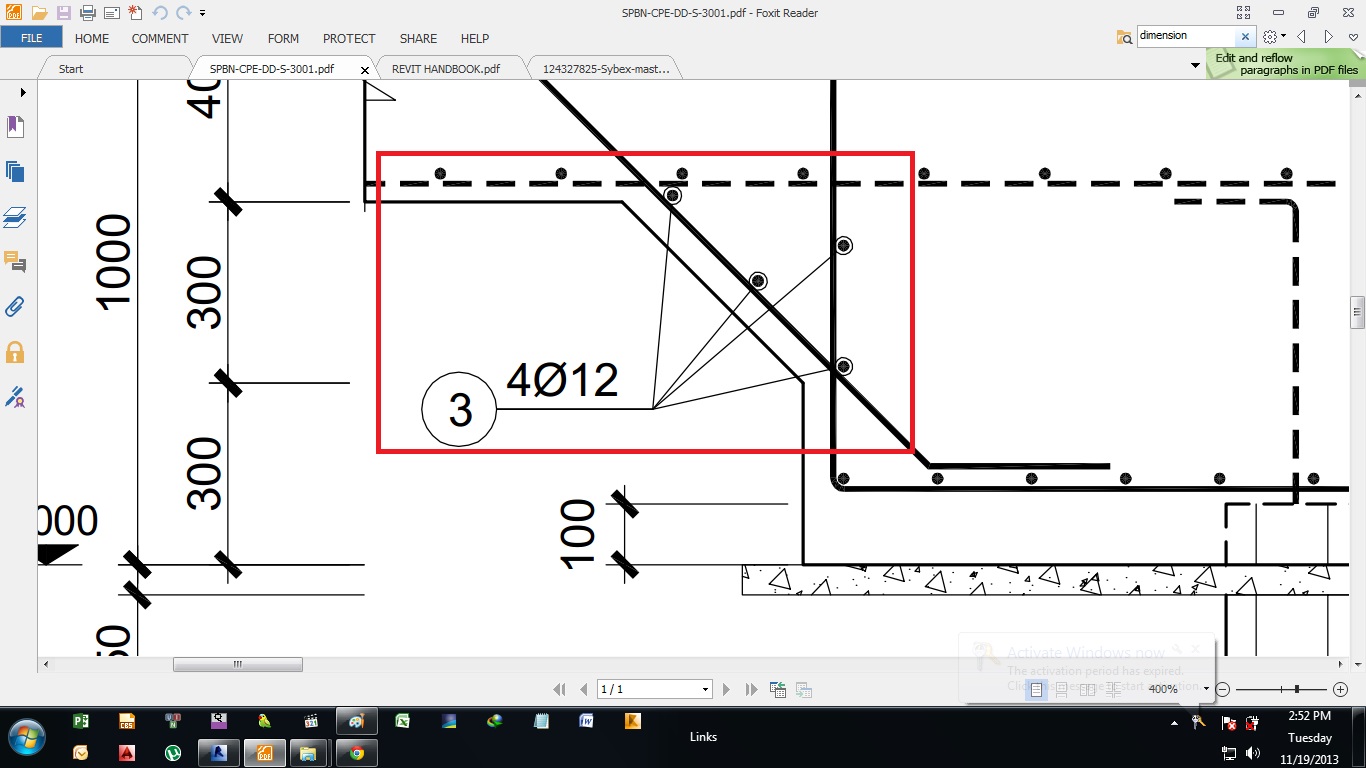Clear the dimension search with the X button
This screenshot has width=1366, height=768.
coord(1246,35)
